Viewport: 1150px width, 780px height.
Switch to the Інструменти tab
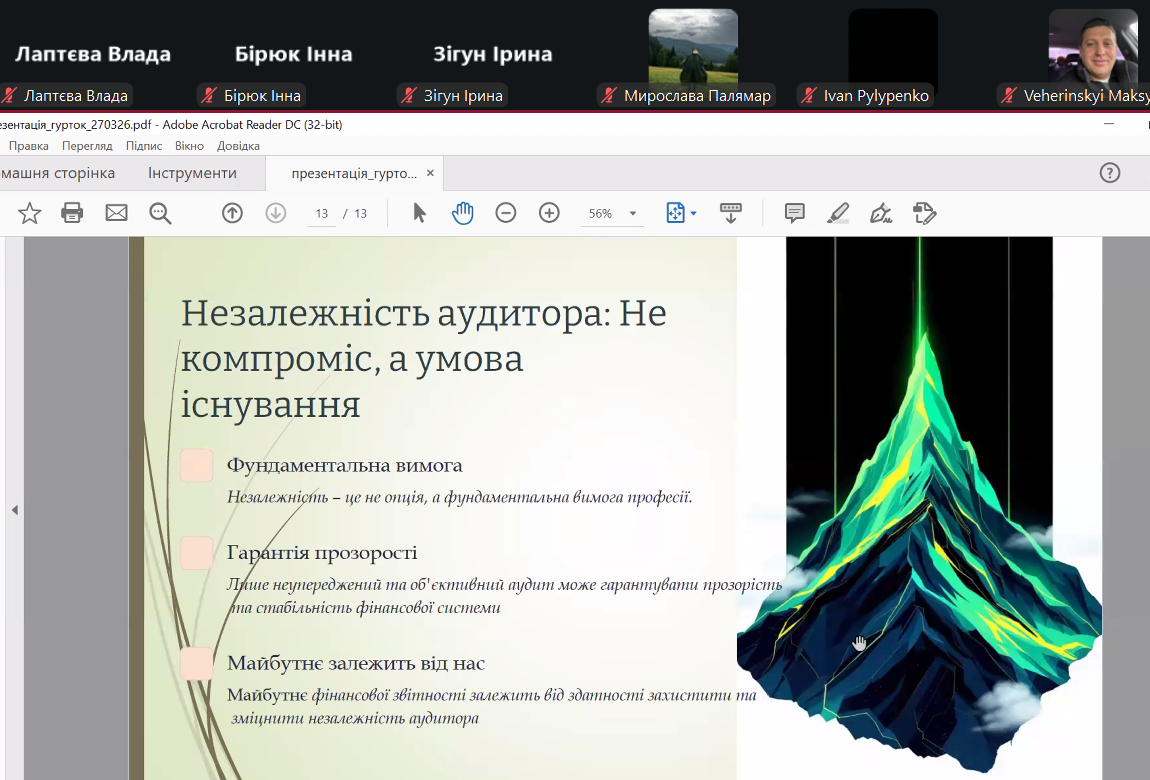coord(192,173)
